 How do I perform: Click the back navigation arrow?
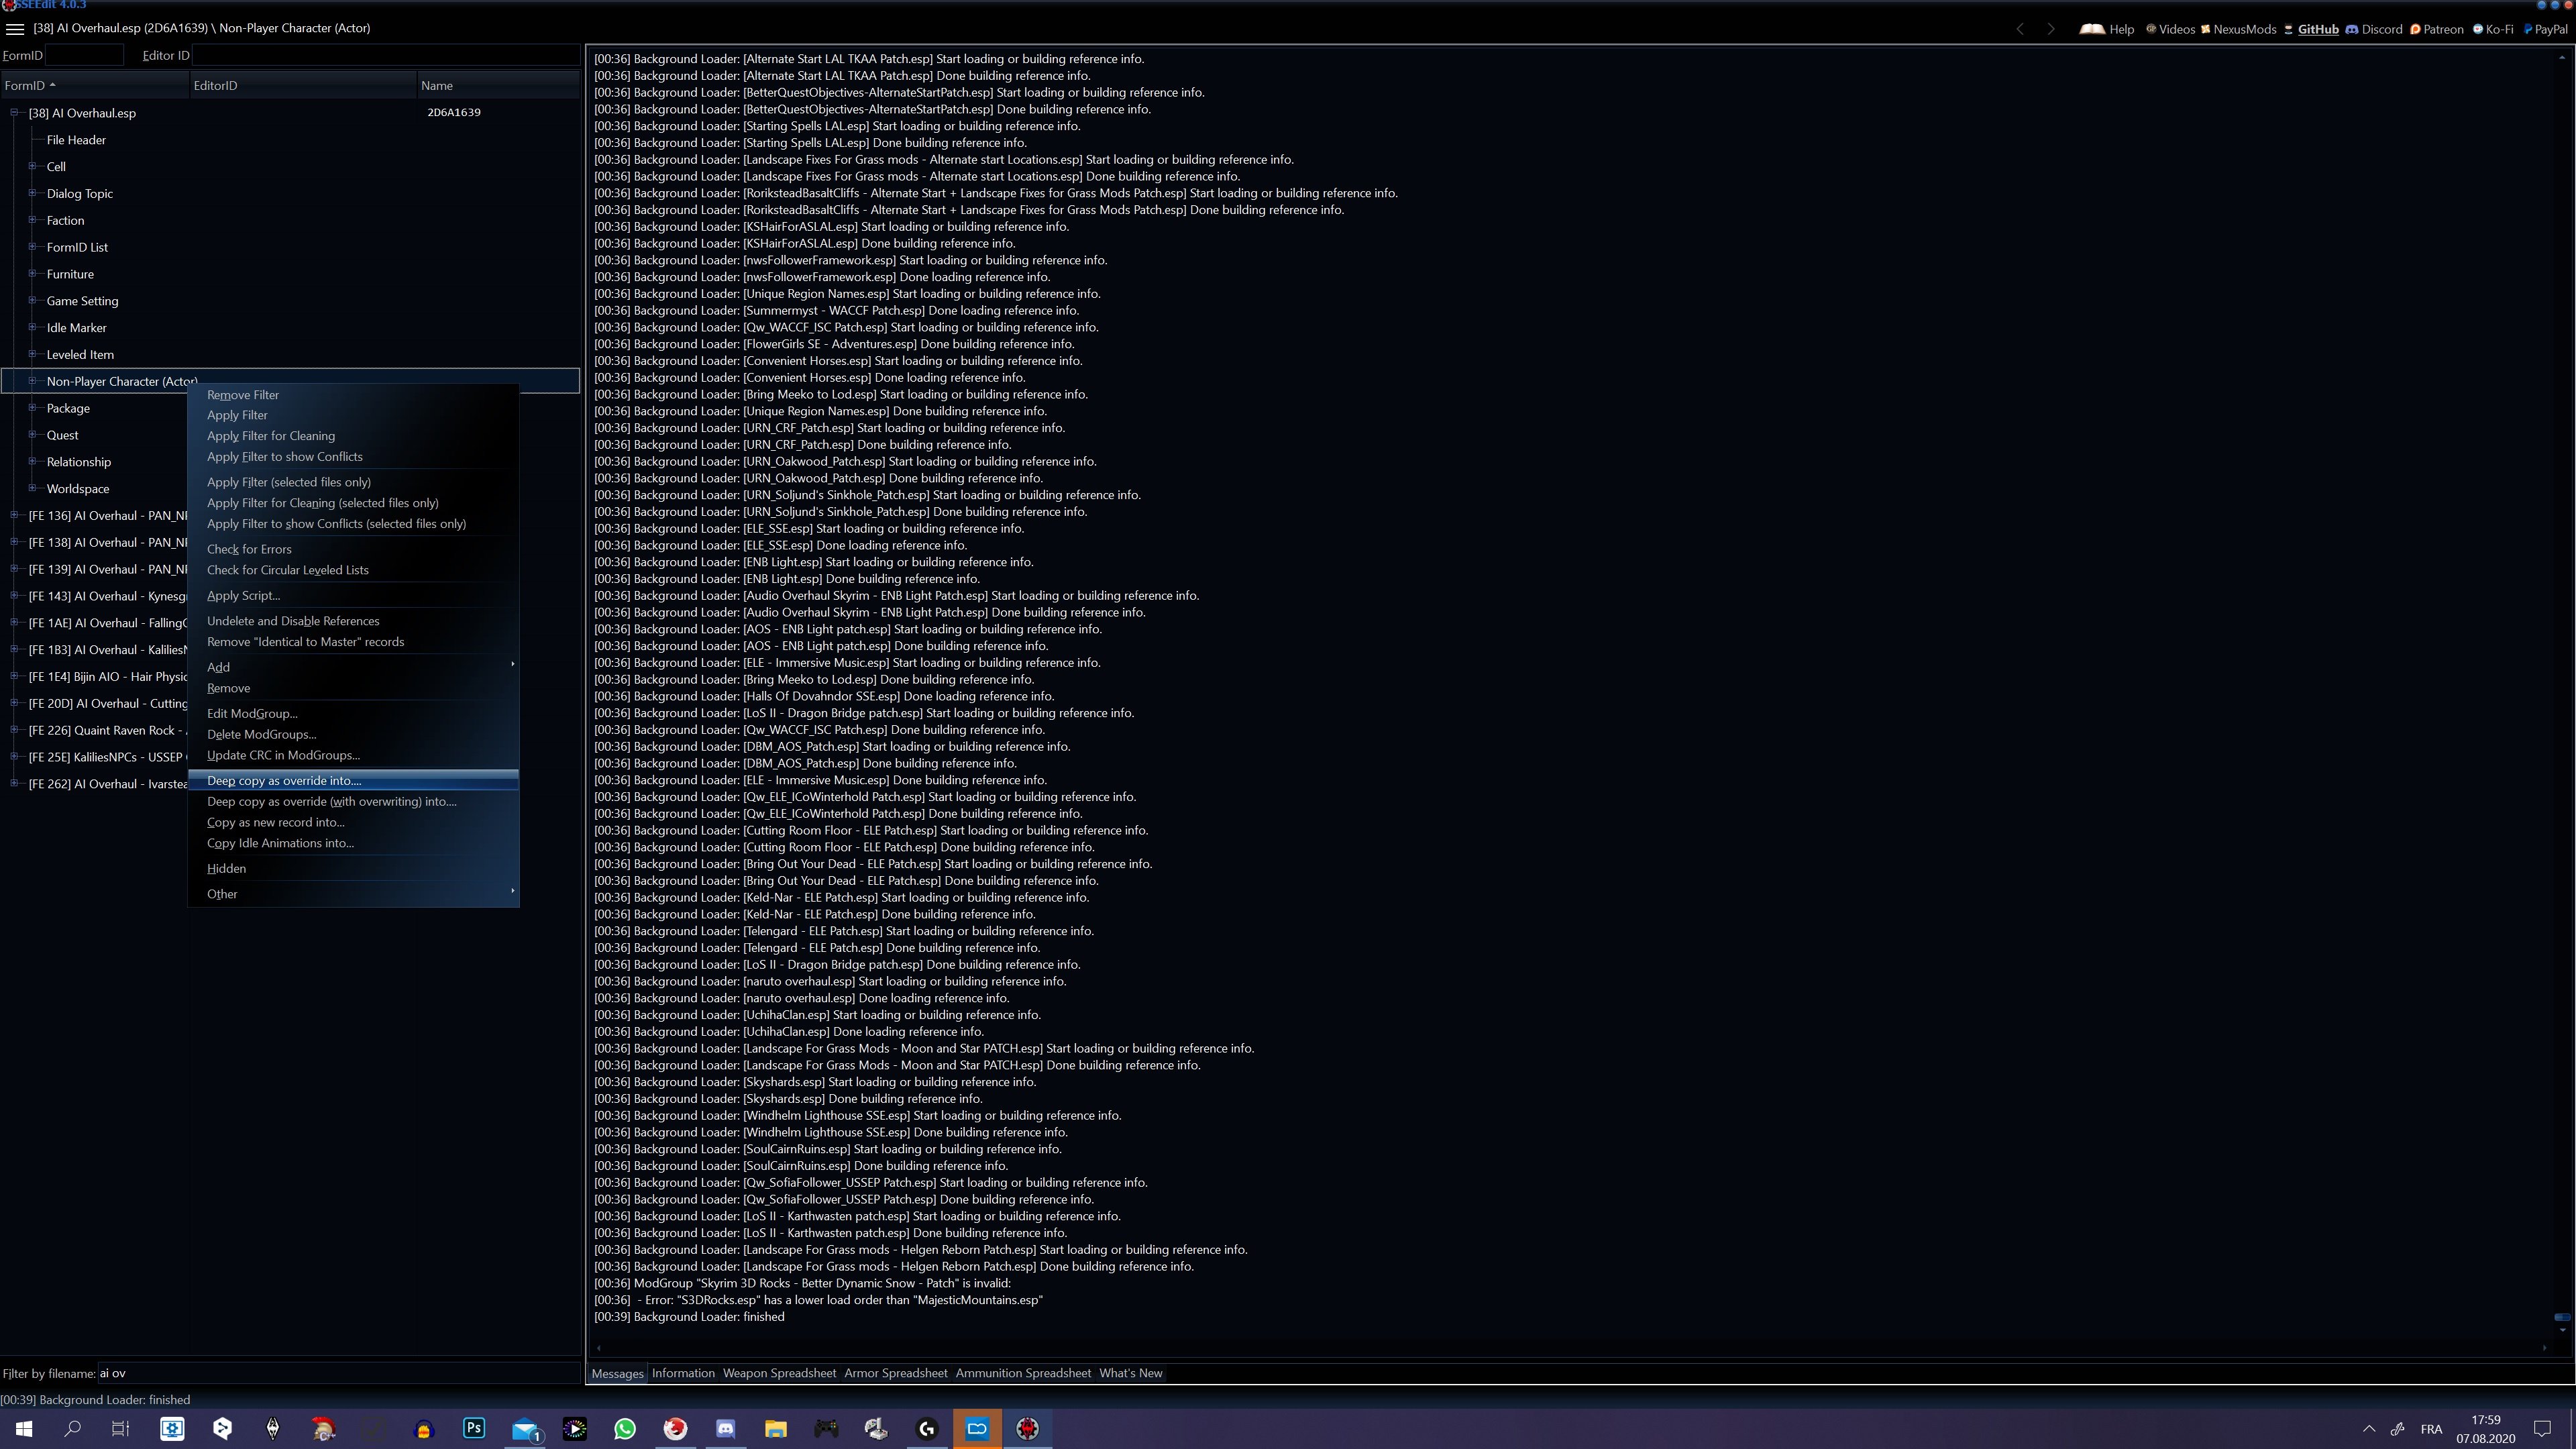(2020, 29)
